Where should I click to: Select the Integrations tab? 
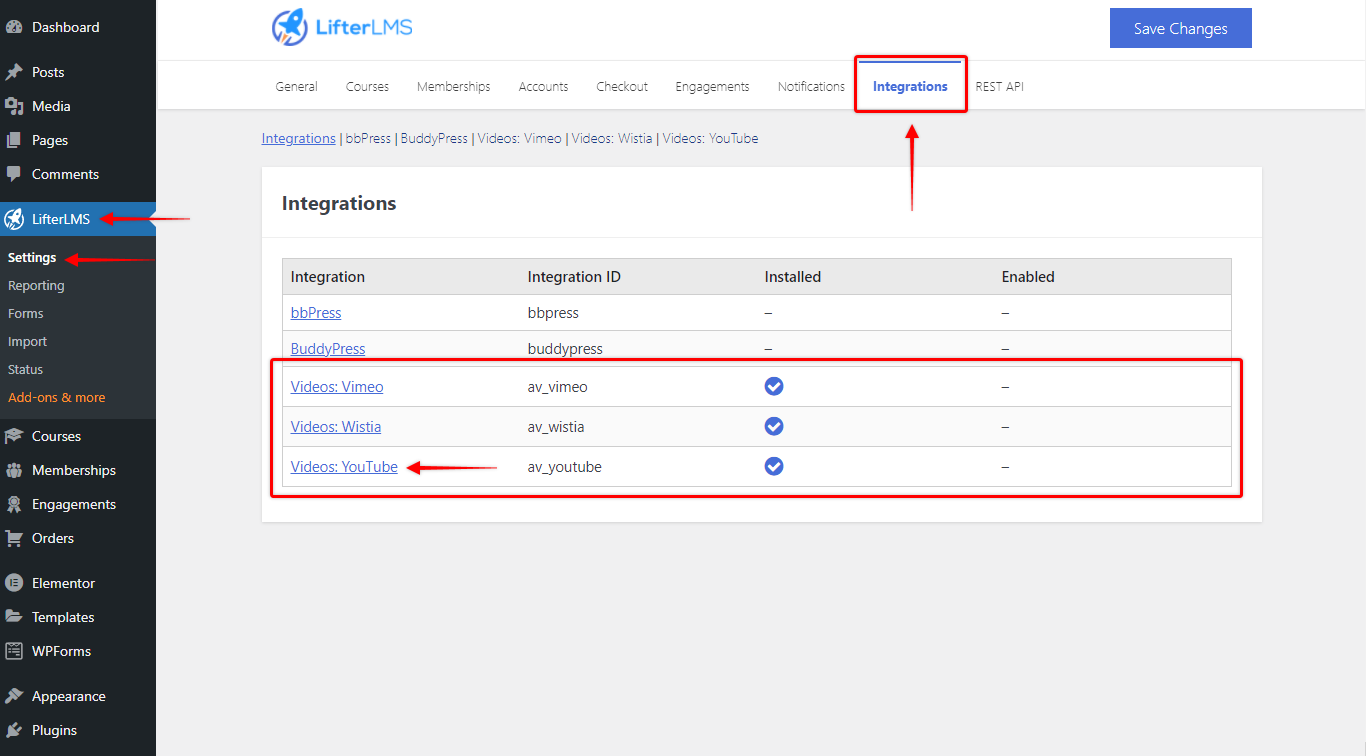pos(910,87)
